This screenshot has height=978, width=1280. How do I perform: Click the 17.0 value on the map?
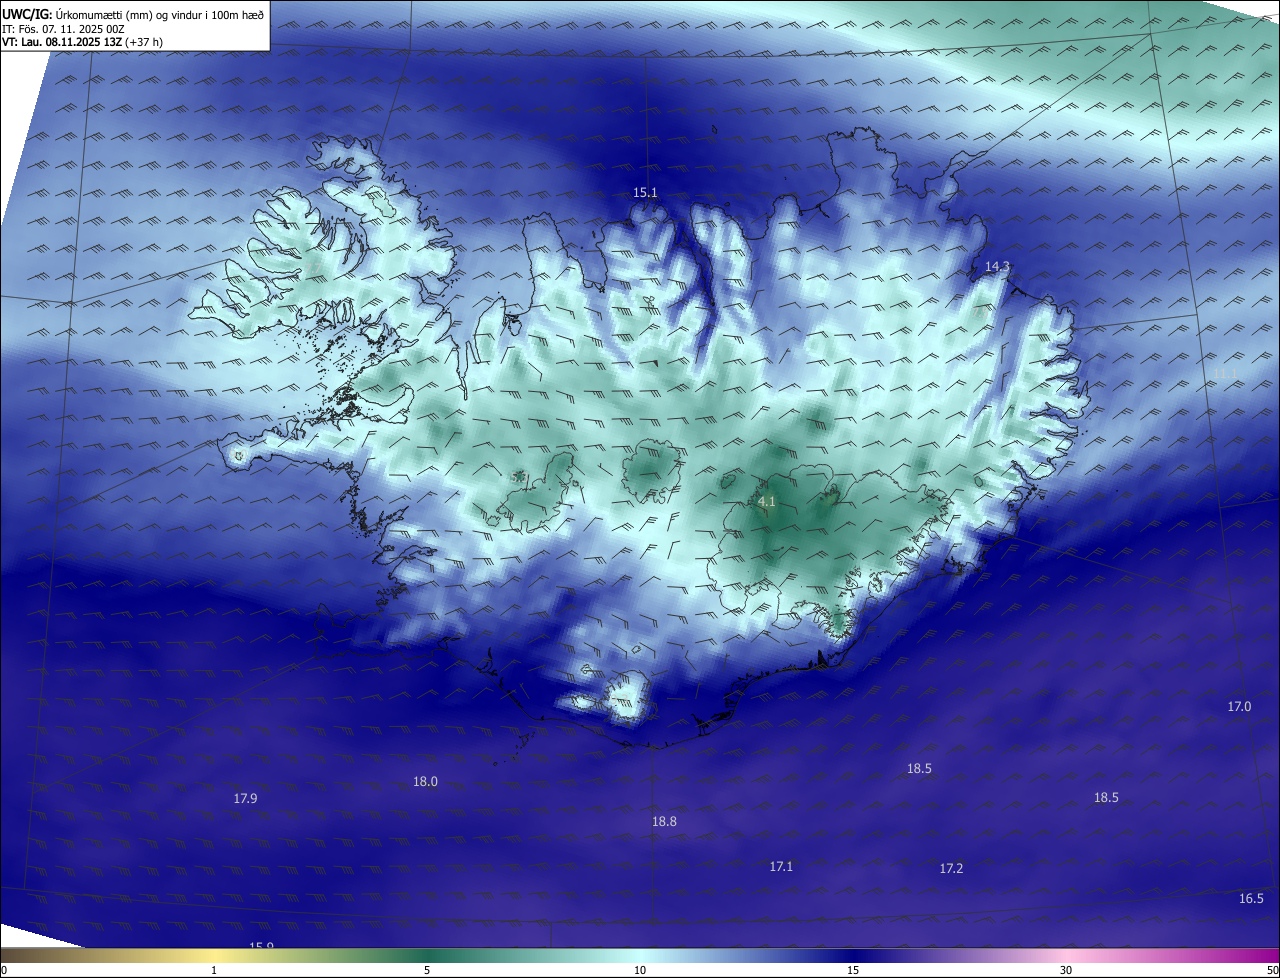pyautogui.click(x=1239, y=706)
